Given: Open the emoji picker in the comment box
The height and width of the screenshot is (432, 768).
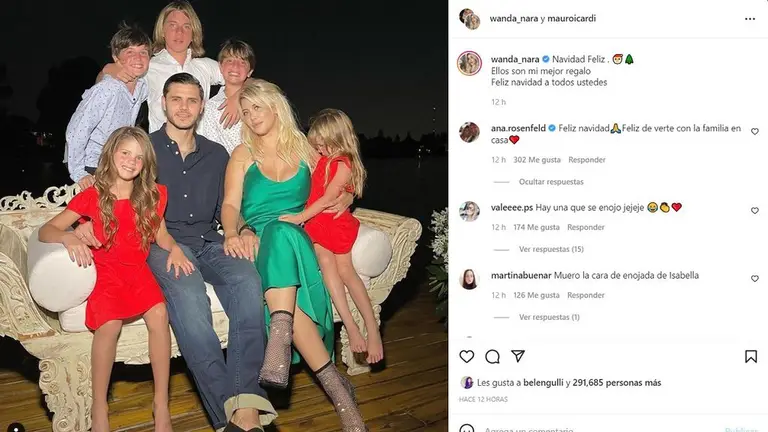Looking at the screenshot, I should 466,429.
